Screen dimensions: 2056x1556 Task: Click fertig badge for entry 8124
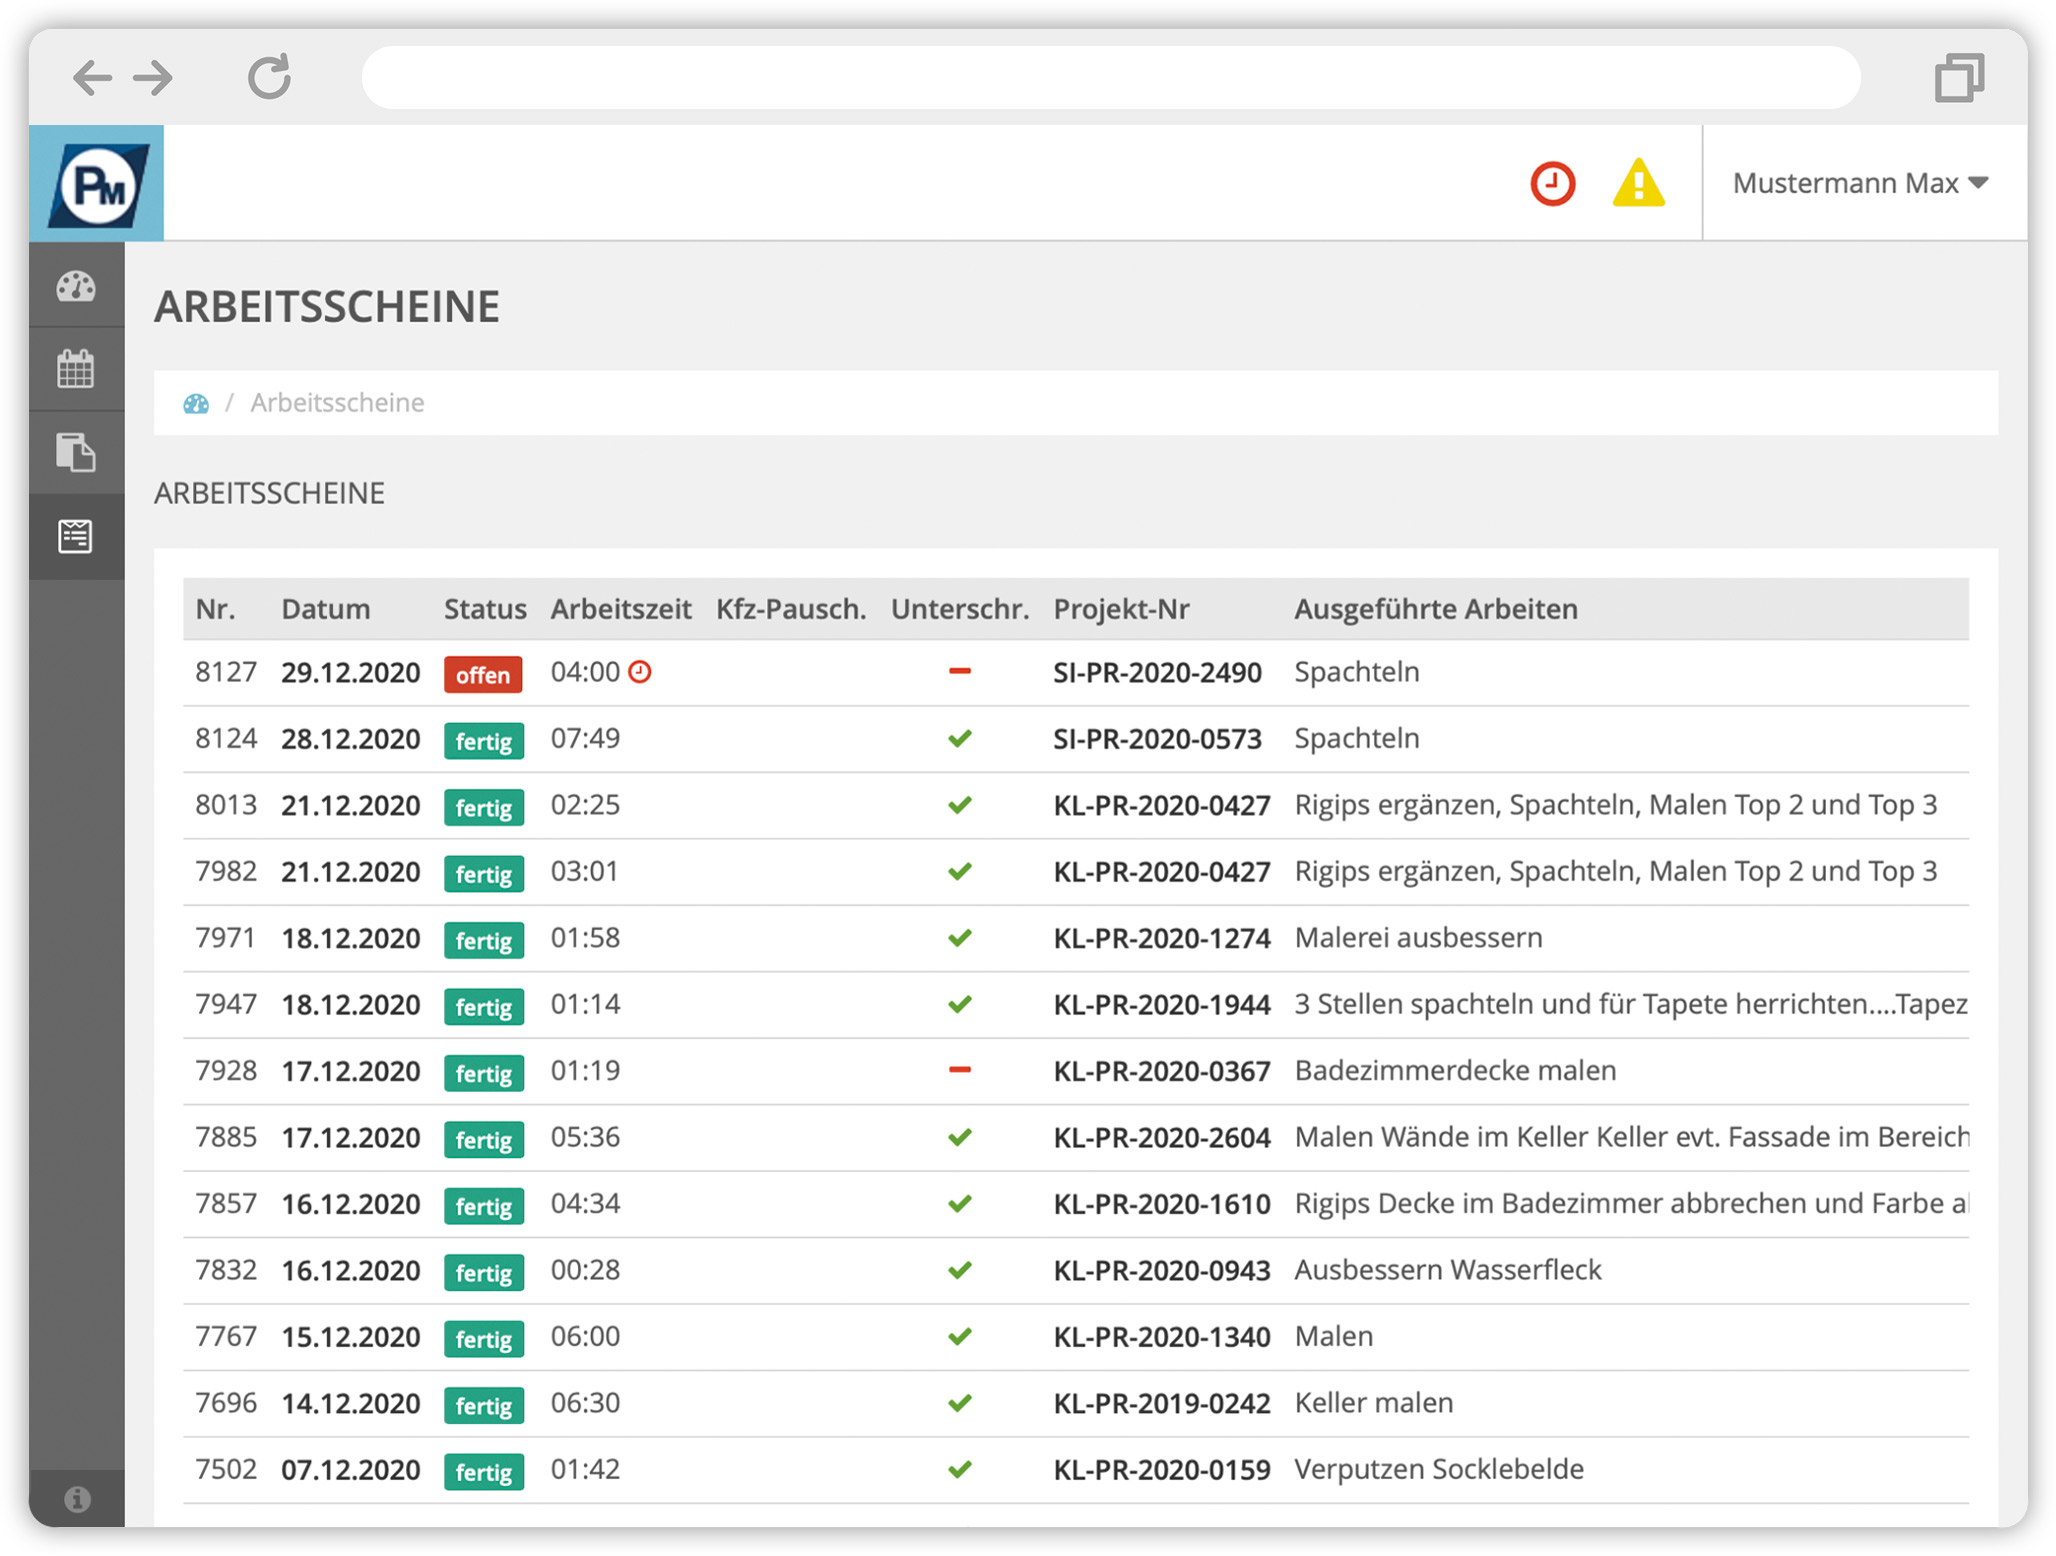[x=484, y=741]
